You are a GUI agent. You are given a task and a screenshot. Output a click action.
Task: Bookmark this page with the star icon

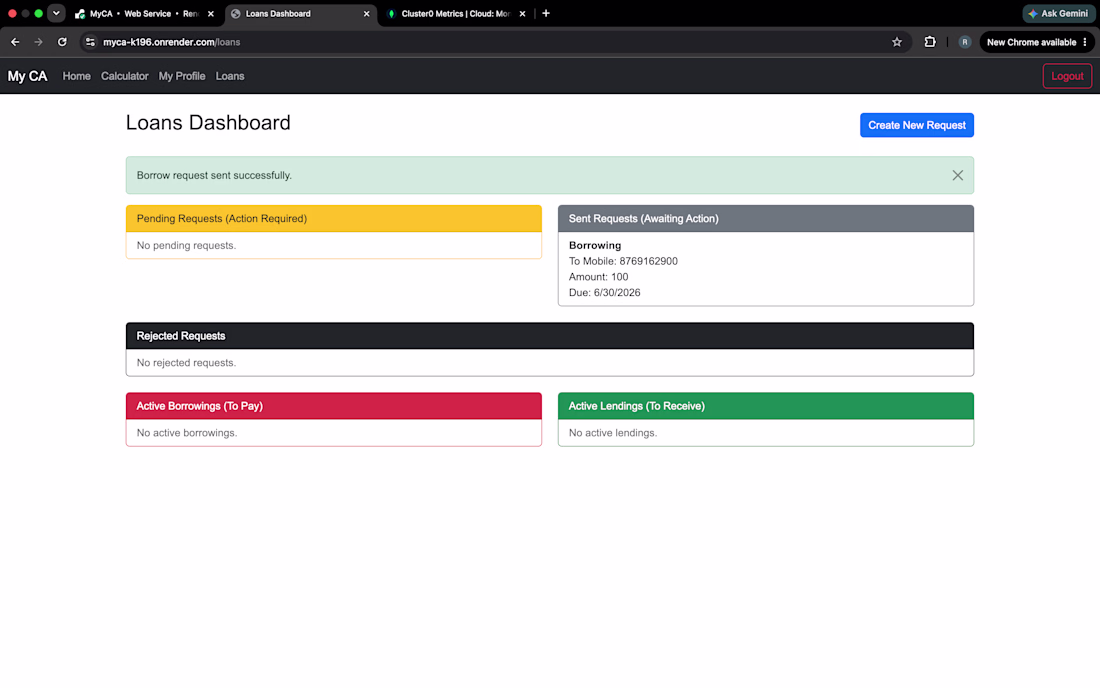[897, 42]
